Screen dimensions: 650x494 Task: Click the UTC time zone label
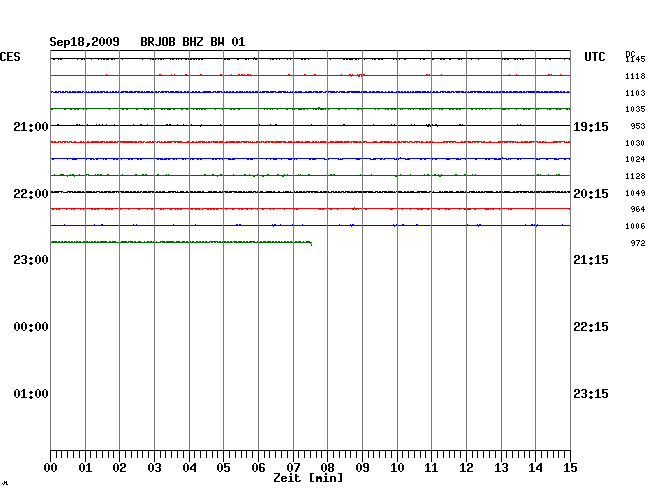[x=594, y=57]
